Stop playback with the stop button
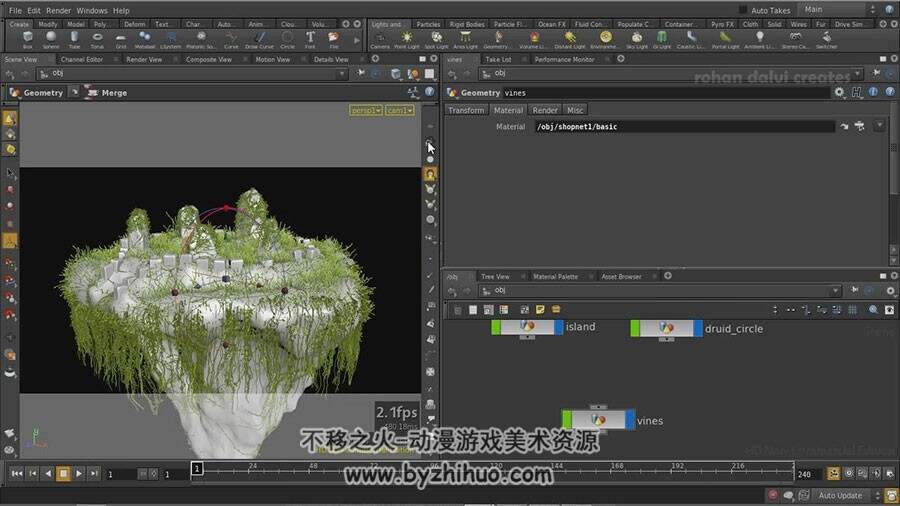Viewport: 900px width, 506px height. pyautogui.click(x=63, y=473)
